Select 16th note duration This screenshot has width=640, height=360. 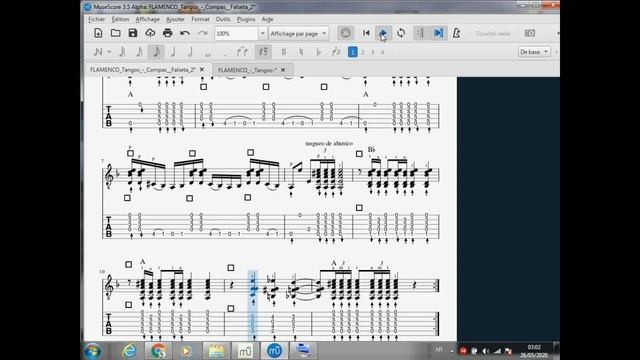click(139, 52)
